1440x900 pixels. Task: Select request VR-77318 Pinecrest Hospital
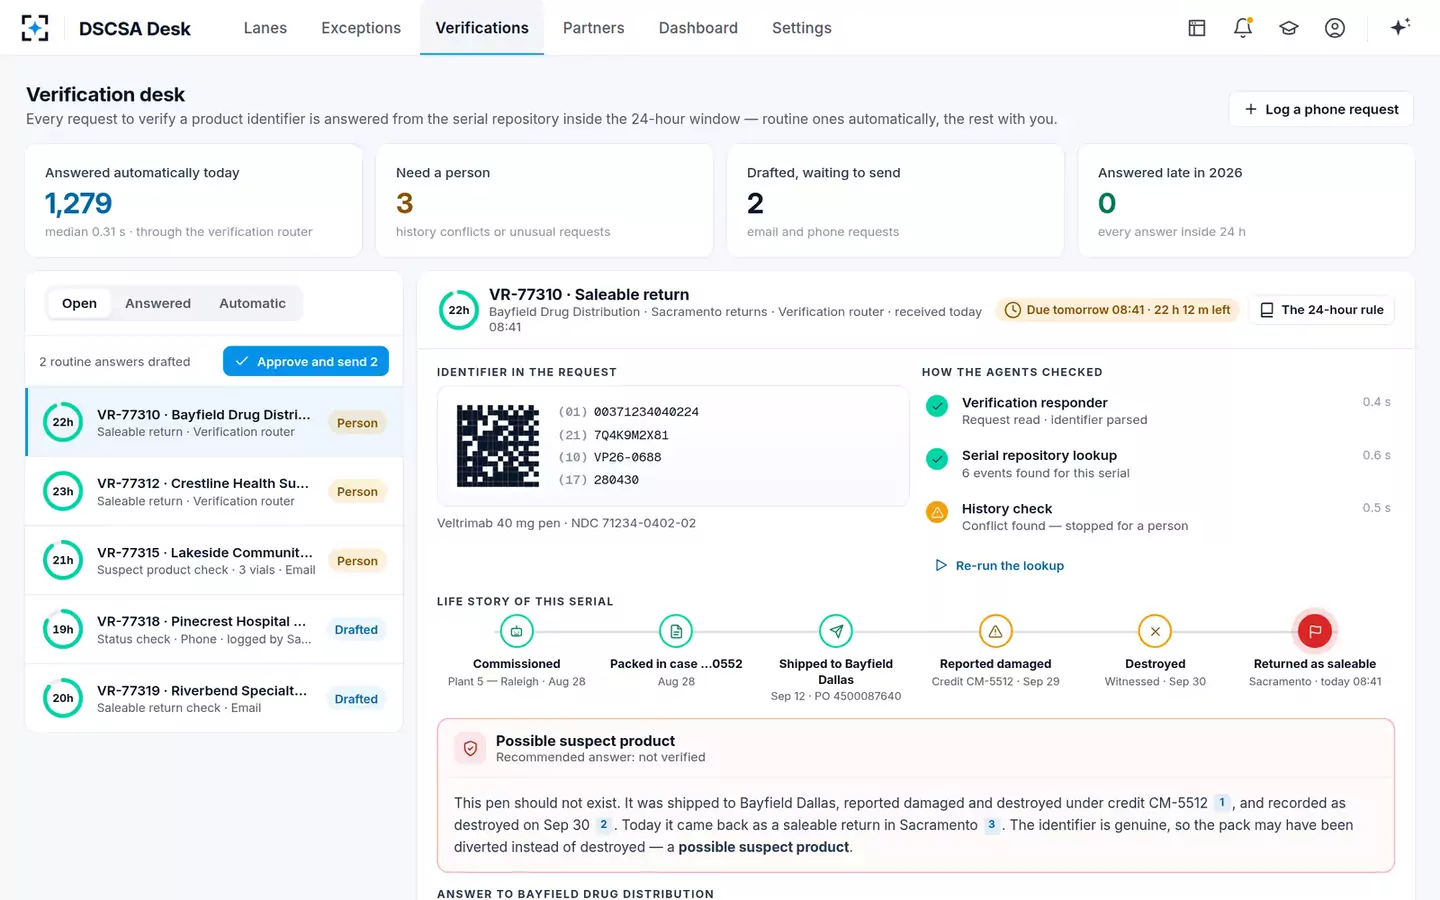(214, 630)
